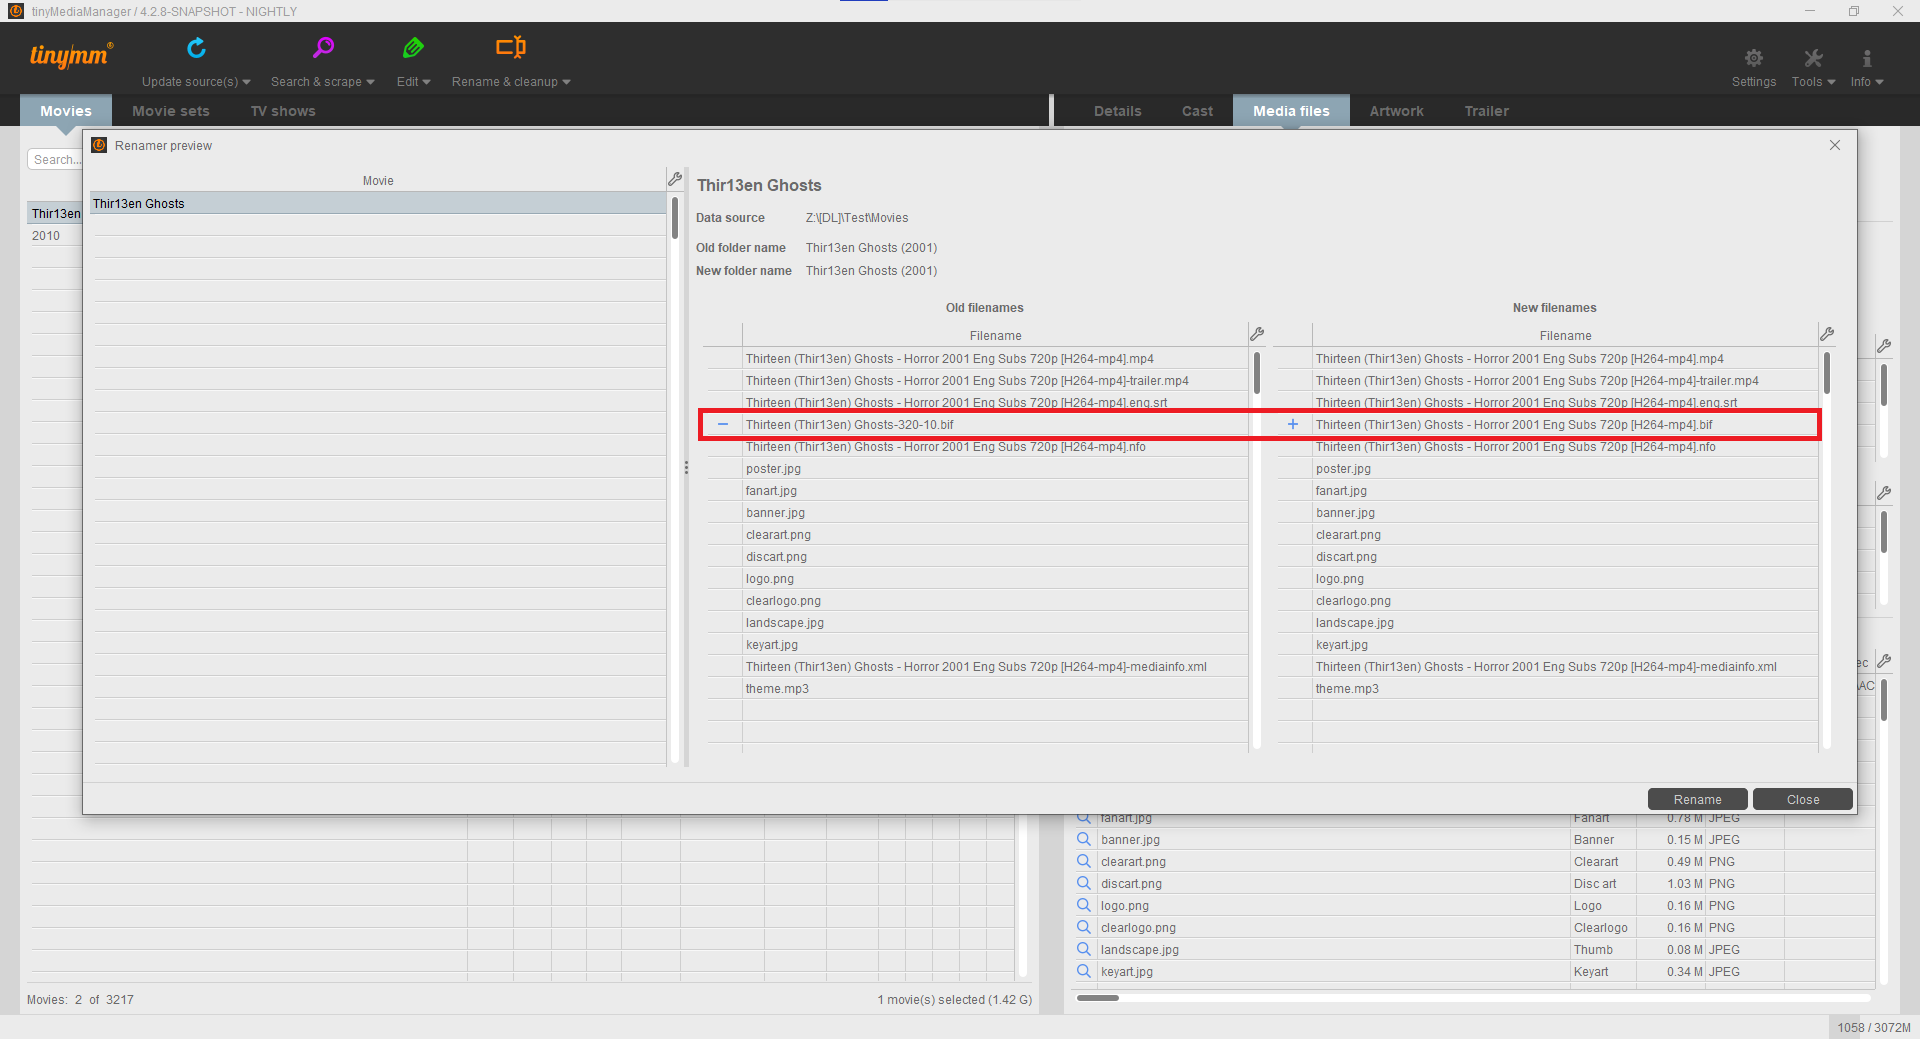Open the Info panel icon
The height and width of the screenshot is (1039, 1920).
(1866, 58)
